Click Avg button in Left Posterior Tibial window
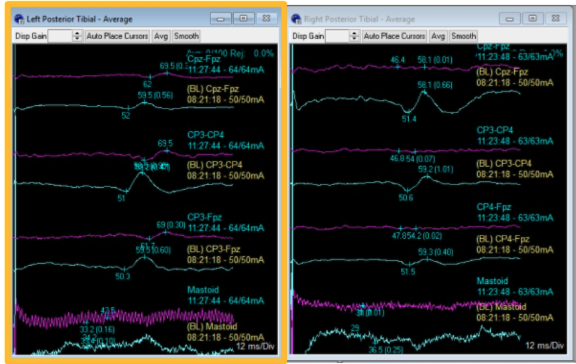576x364 pixels. [161, 36]
